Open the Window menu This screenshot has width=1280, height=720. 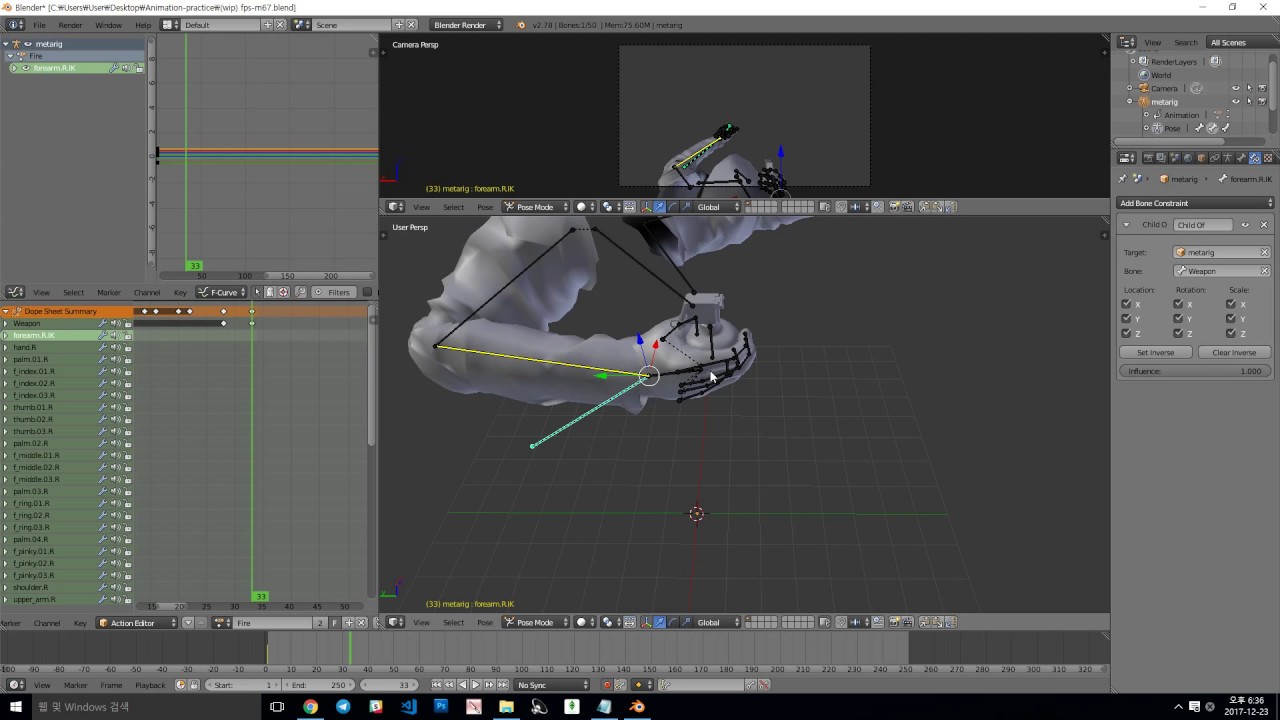(x=108, y=24)
